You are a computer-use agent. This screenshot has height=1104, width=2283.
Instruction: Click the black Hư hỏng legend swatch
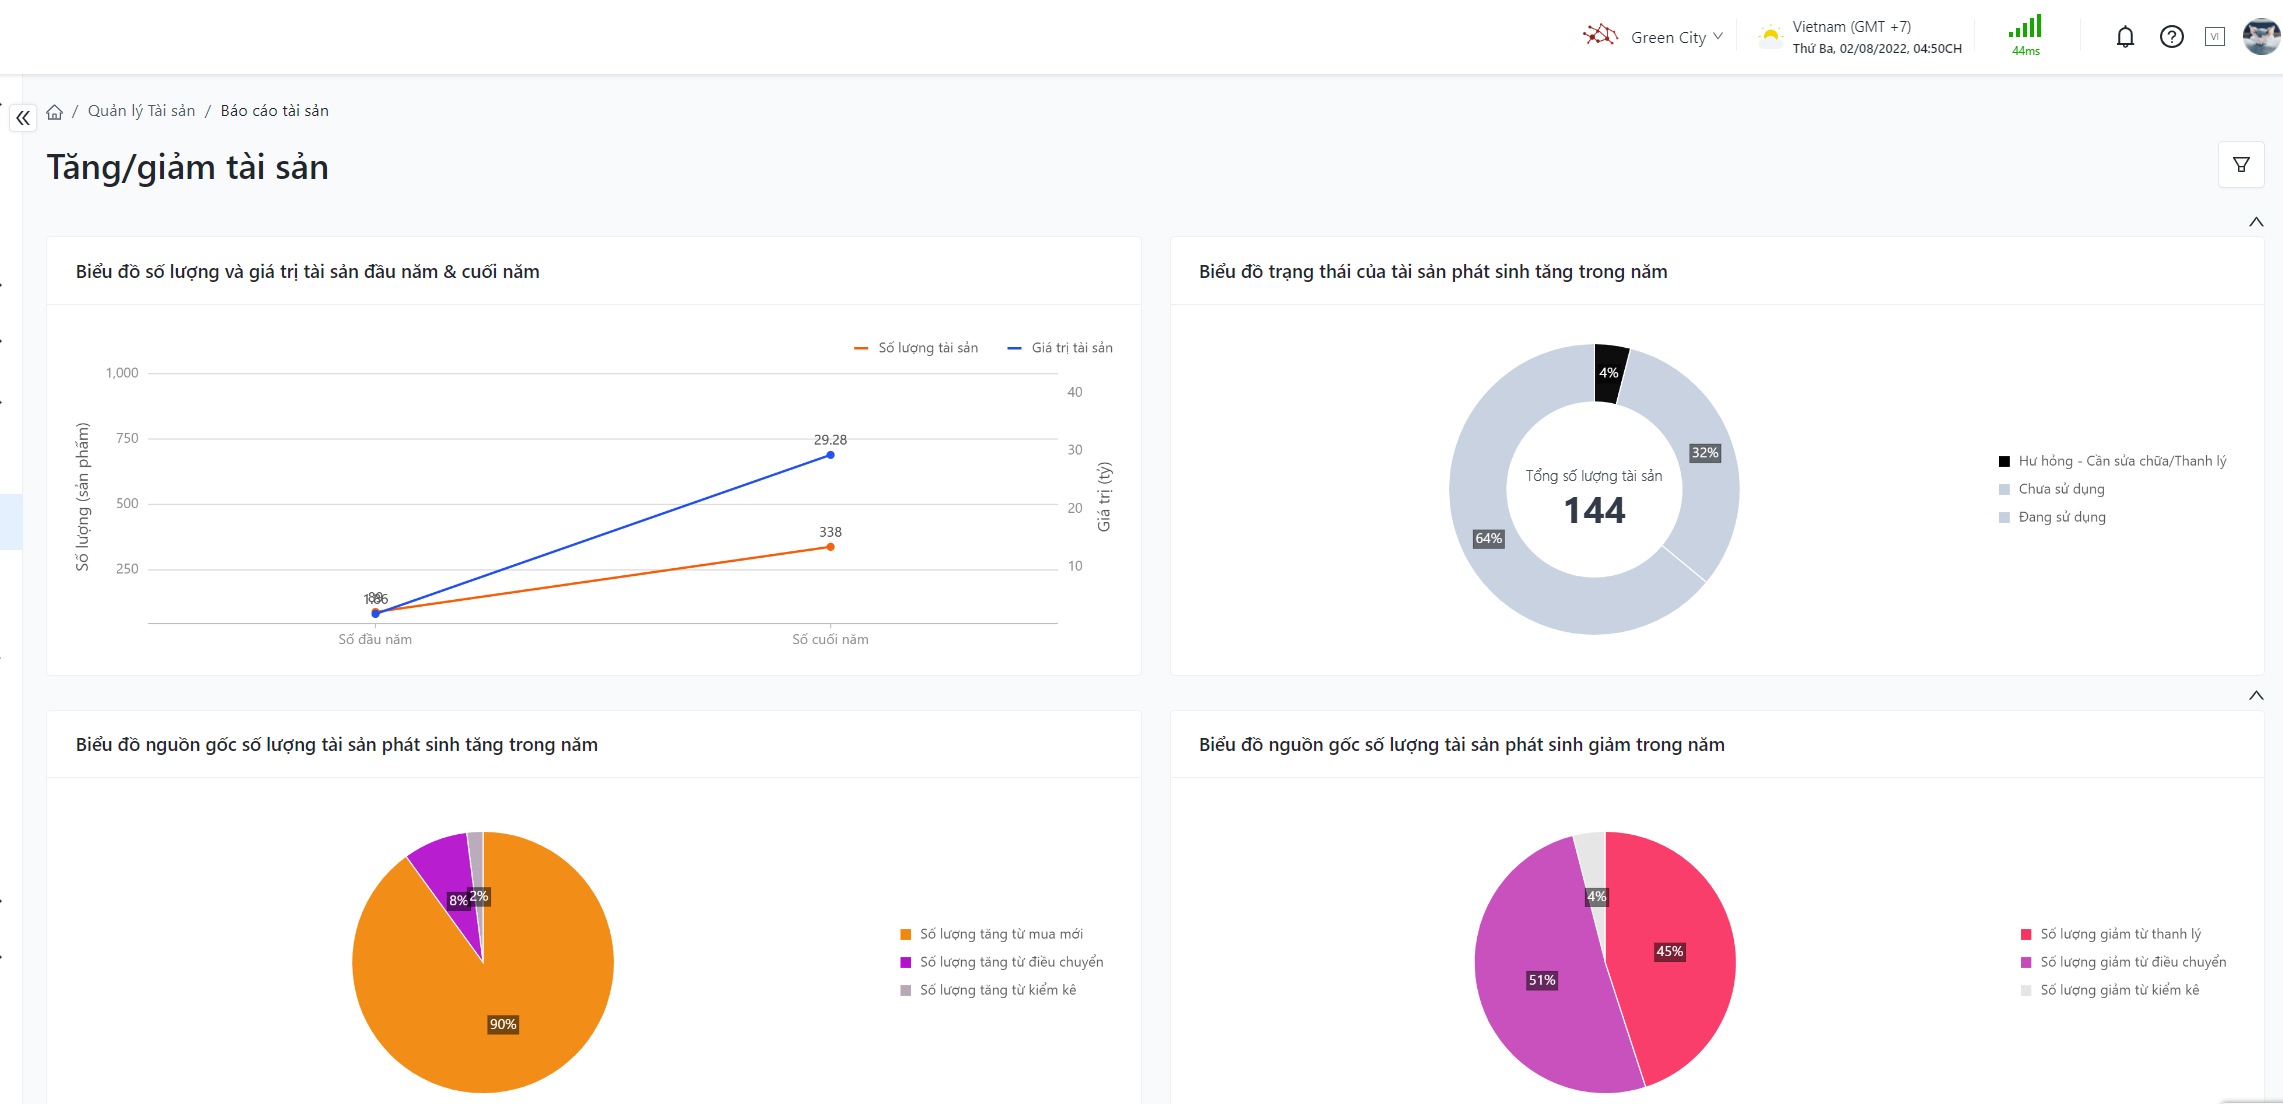point(2004,461)
